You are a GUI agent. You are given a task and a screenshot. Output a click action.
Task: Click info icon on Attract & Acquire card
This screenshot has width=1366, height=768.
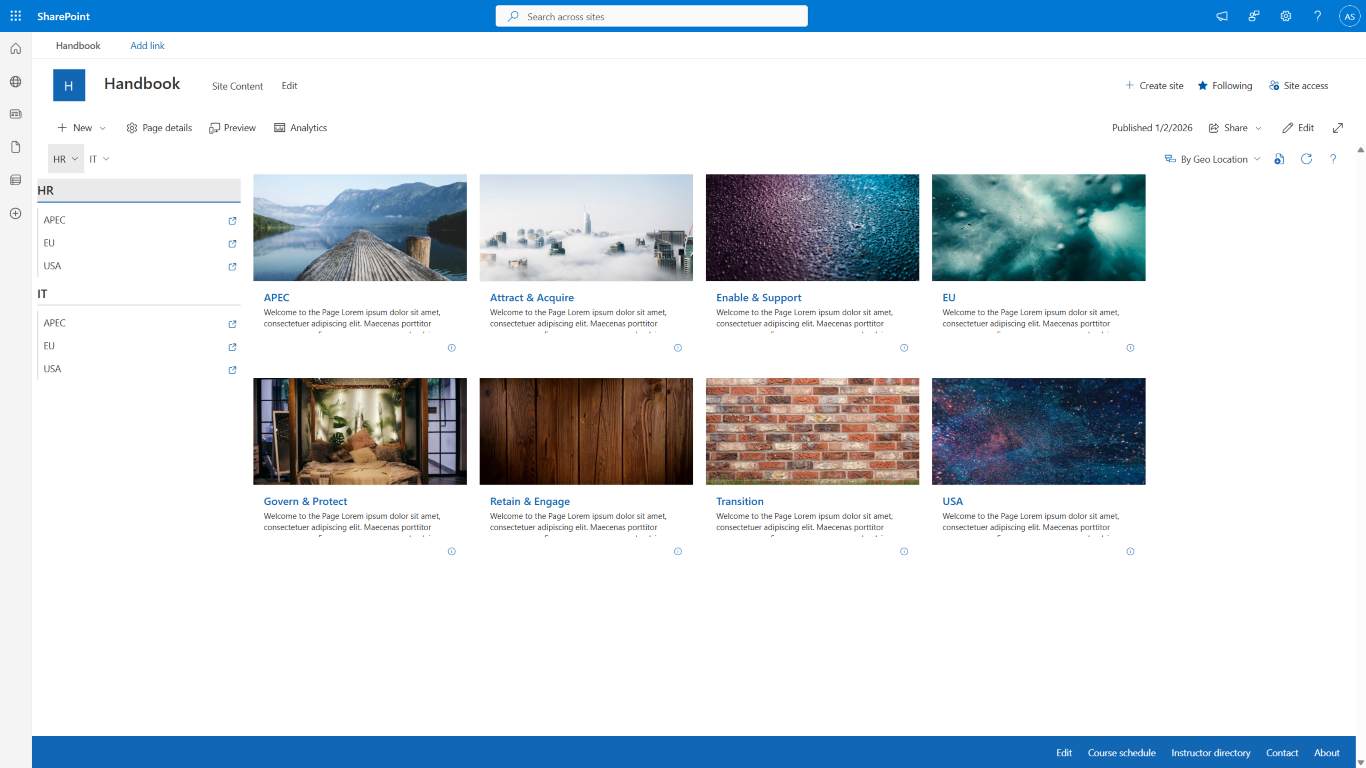(x=678, y=348)
